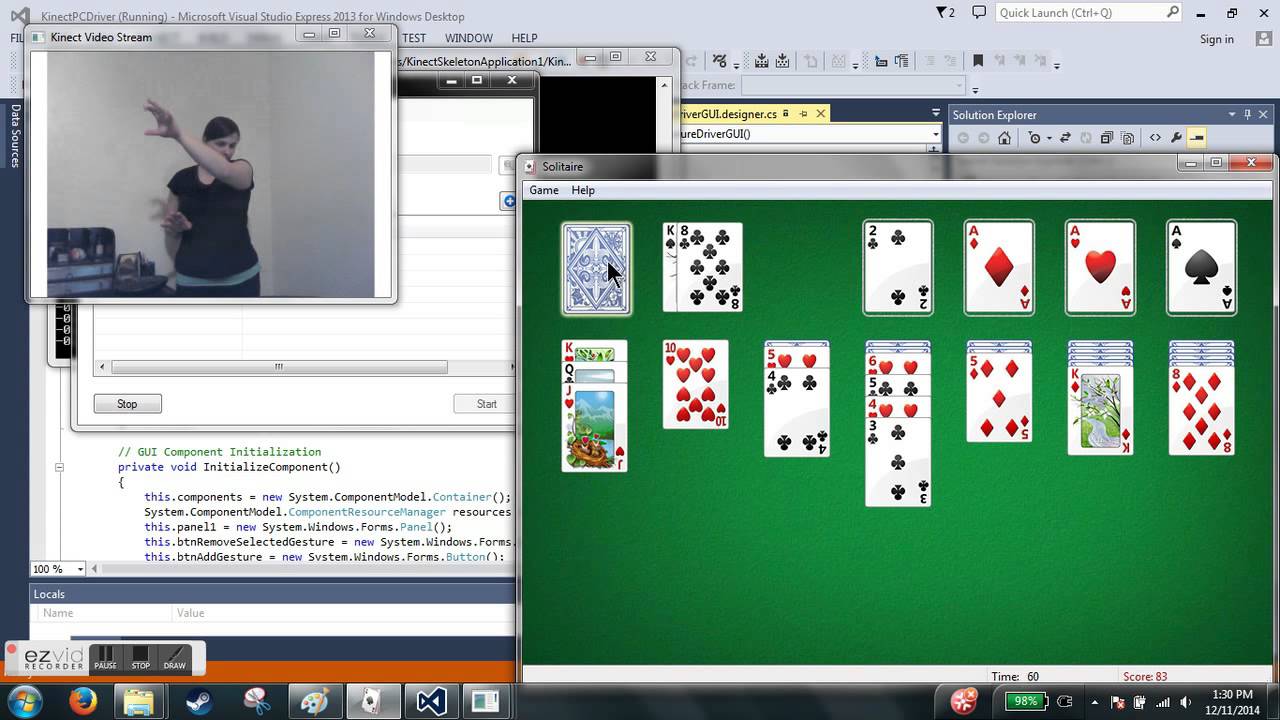The image size is (1280, 720).
Task: Select the 10 of hearts tableau card
Action: tap(696, 385)
